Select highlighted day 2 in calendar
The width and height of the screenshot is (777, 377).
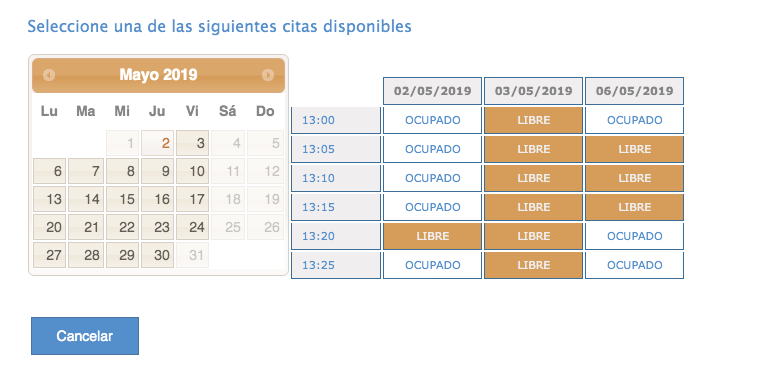[158, 143]
